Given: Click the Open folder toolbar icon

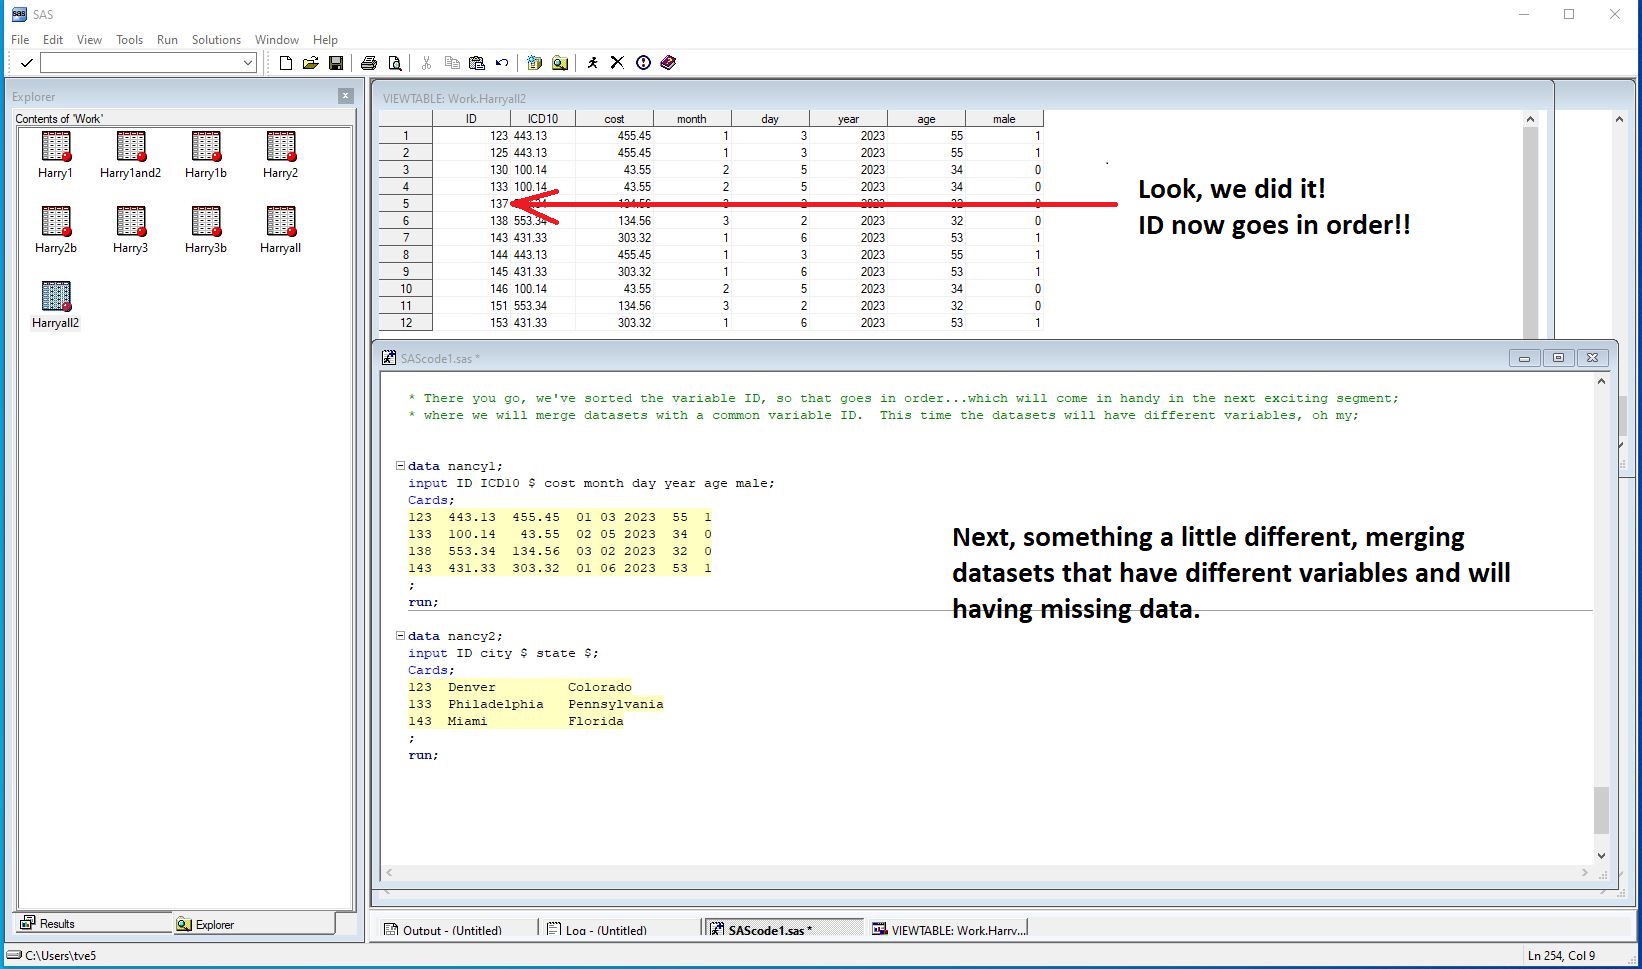Looking at the screenshot, I should (311, 63).
